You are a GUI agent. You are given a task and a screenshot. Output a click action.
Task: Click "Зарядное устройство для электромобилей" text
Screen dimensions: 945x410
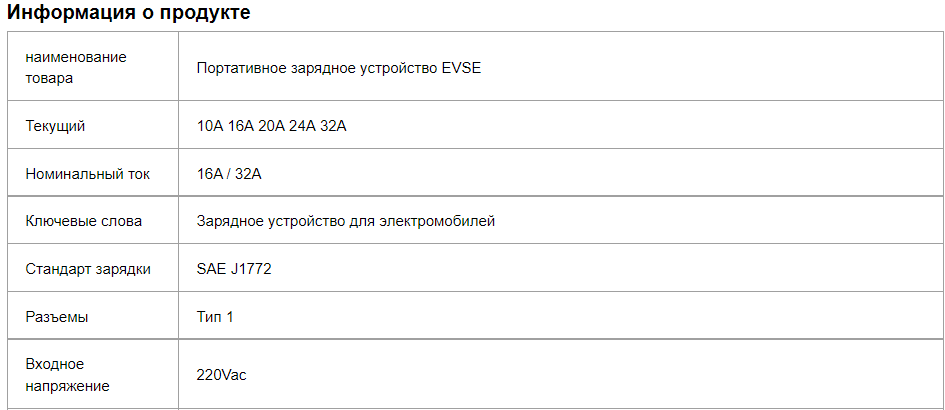pos(345,221)
